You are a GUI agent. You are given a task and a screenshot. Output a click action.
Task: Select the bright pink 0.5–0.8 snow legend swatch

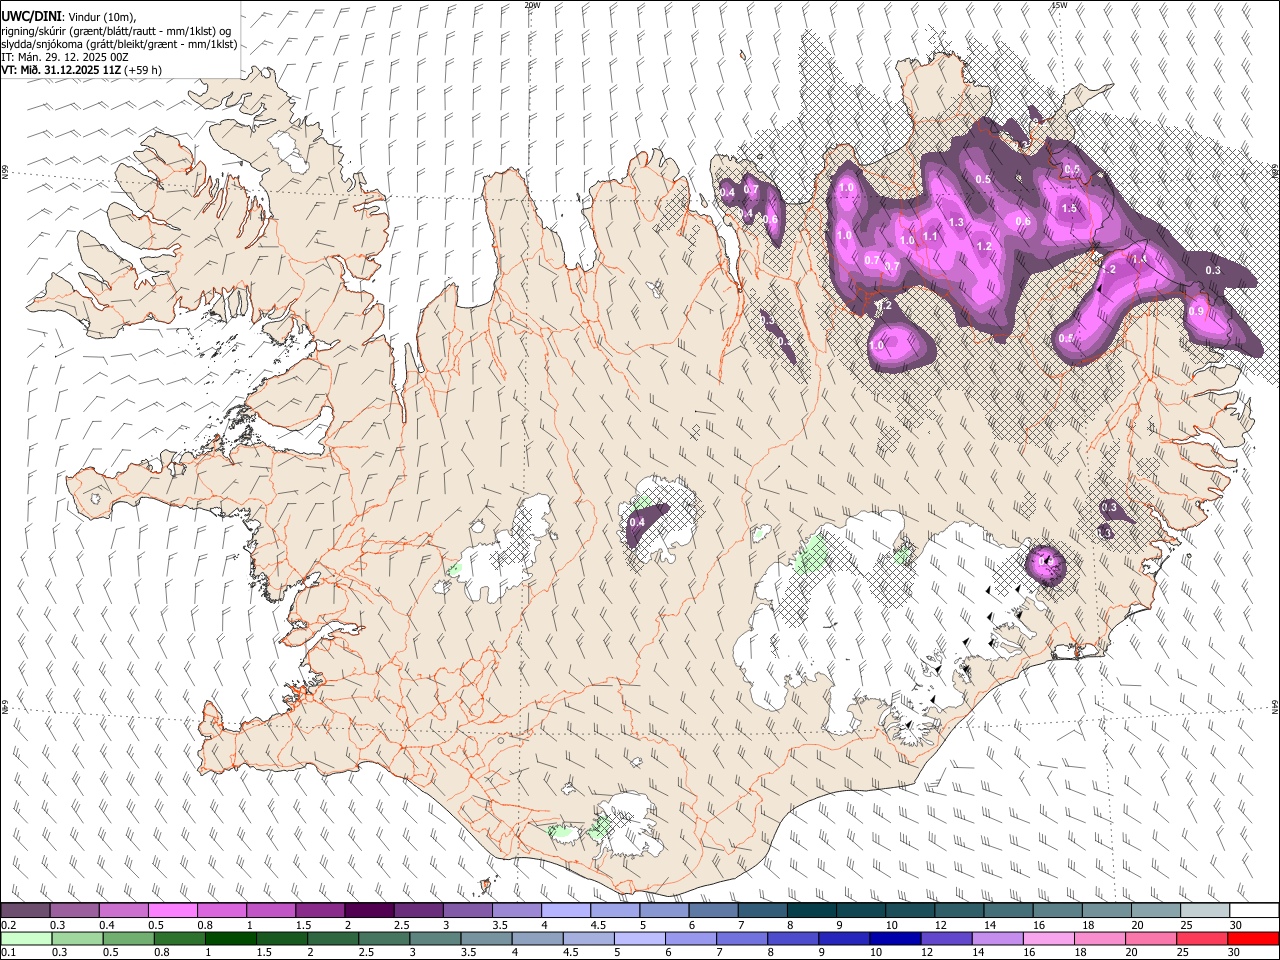coord(172,910)
